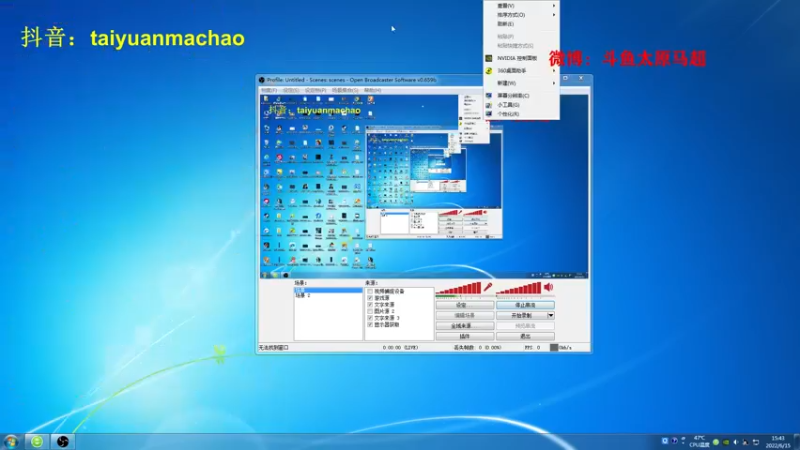800x450 pixels.
Task: Click the 退出 exit button in OBS
Action: pyautogui.click(x=525, y=336)
